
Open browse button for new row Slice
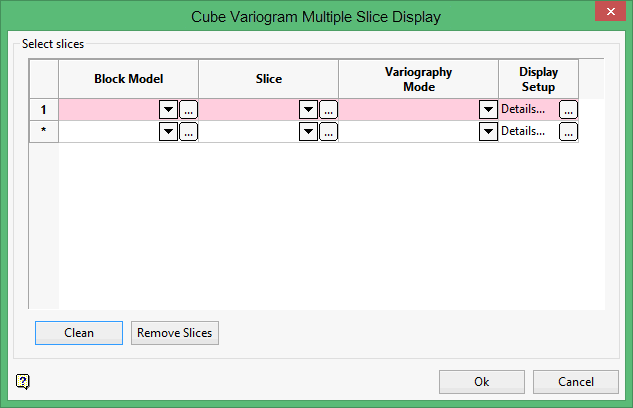click(328, 131)
